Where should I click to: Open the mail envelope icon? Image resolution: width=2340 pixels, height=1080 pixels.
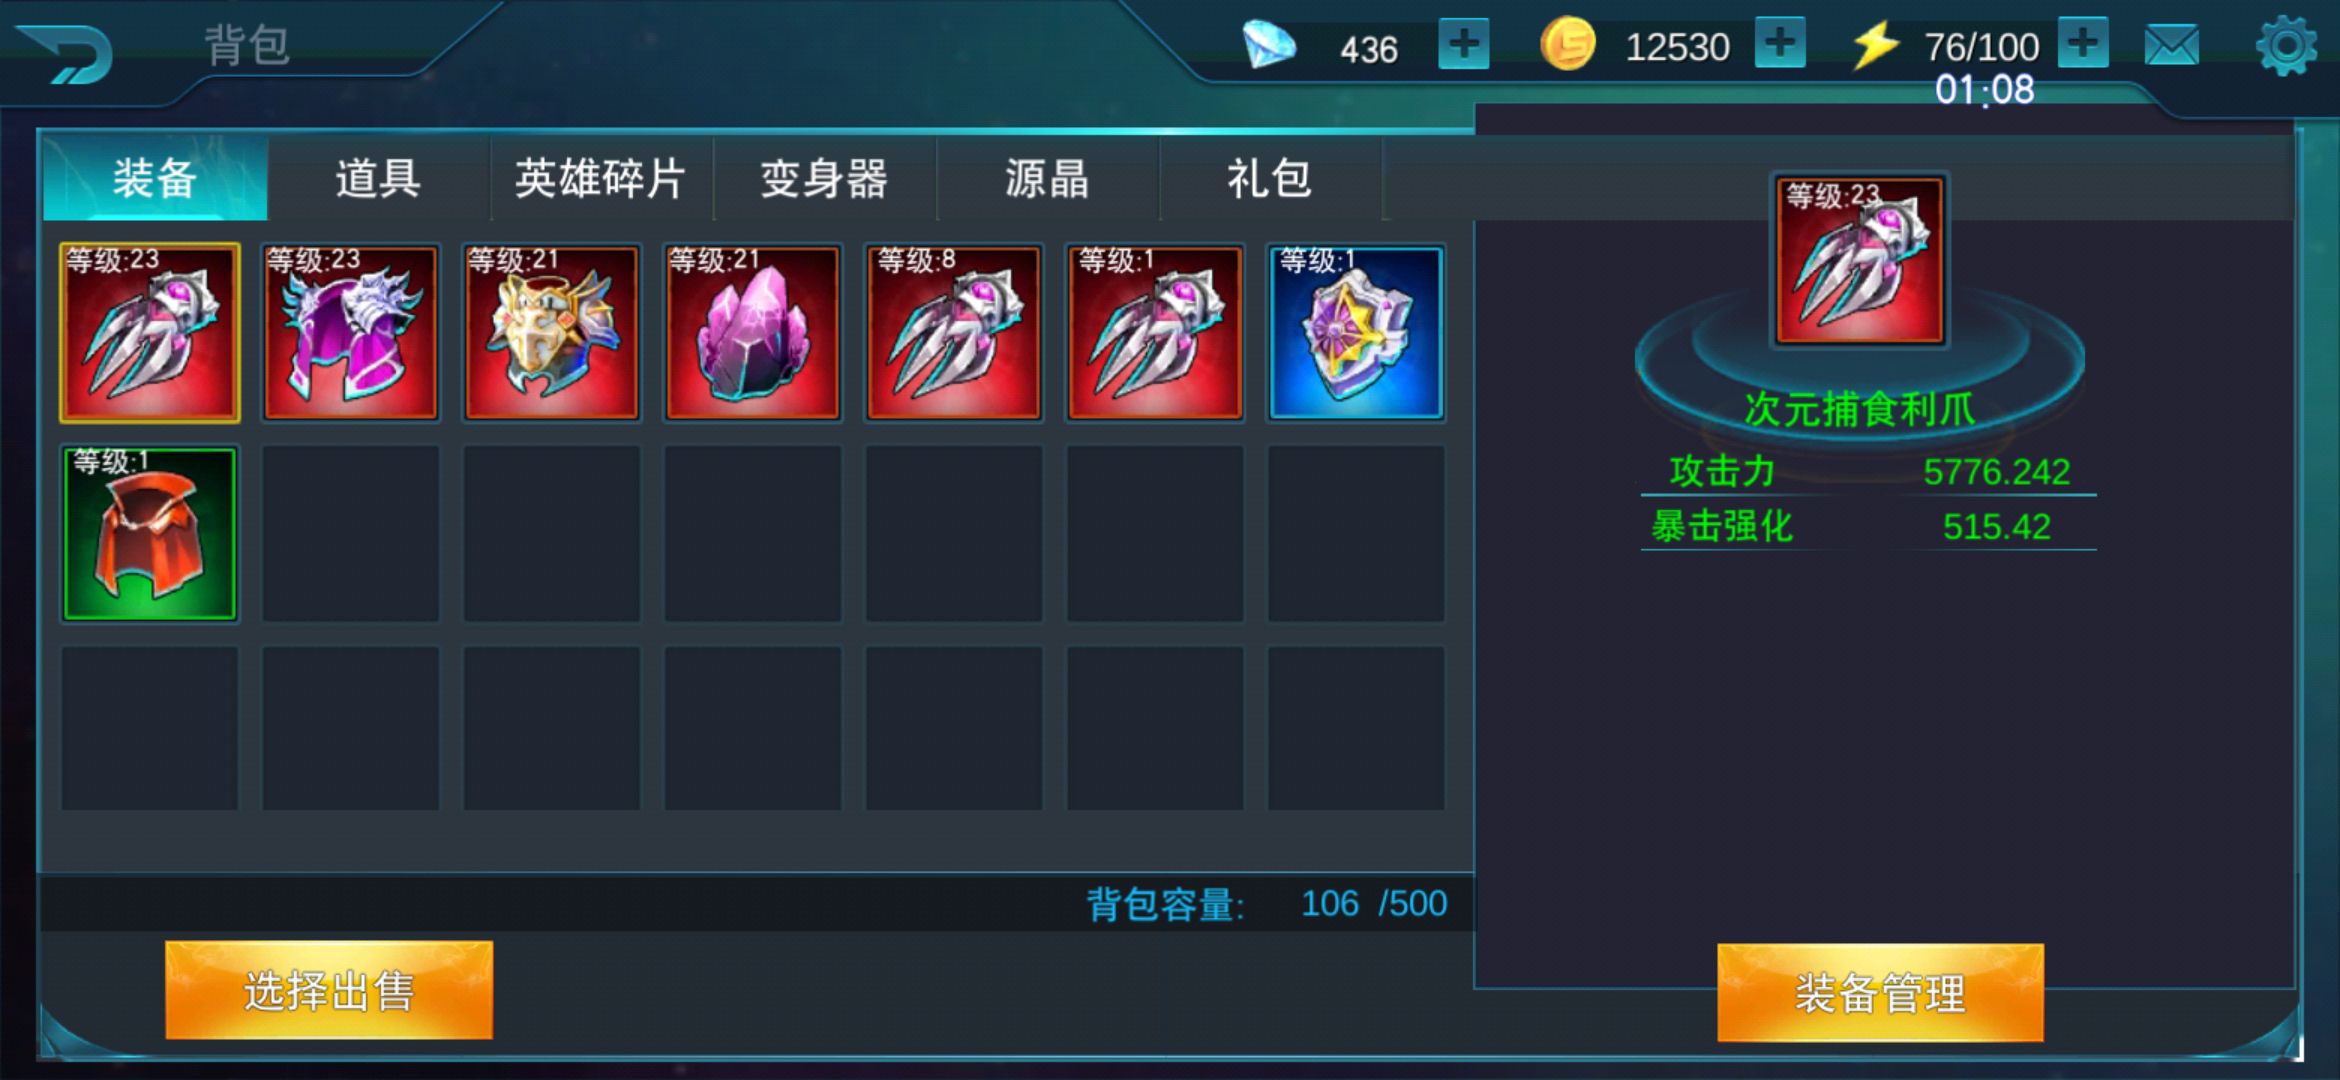point(2172,46)
